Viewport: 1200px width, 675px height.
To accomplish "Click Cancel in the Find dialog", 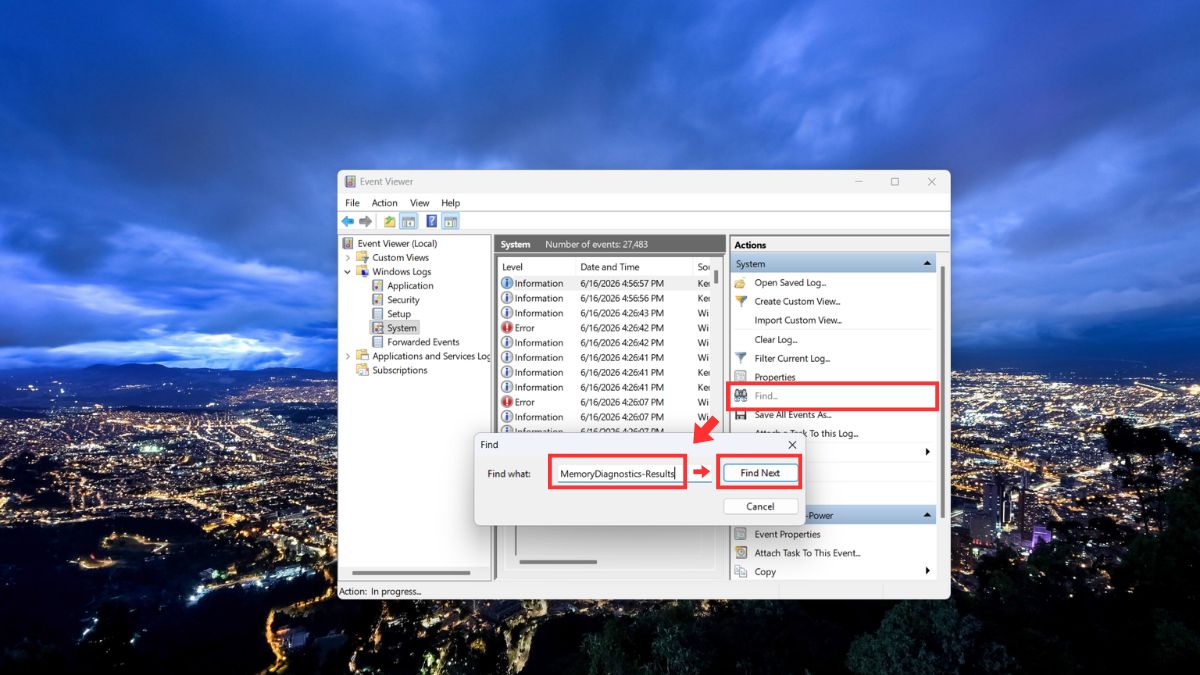I will pyautogui.click(x=760, y=507).
